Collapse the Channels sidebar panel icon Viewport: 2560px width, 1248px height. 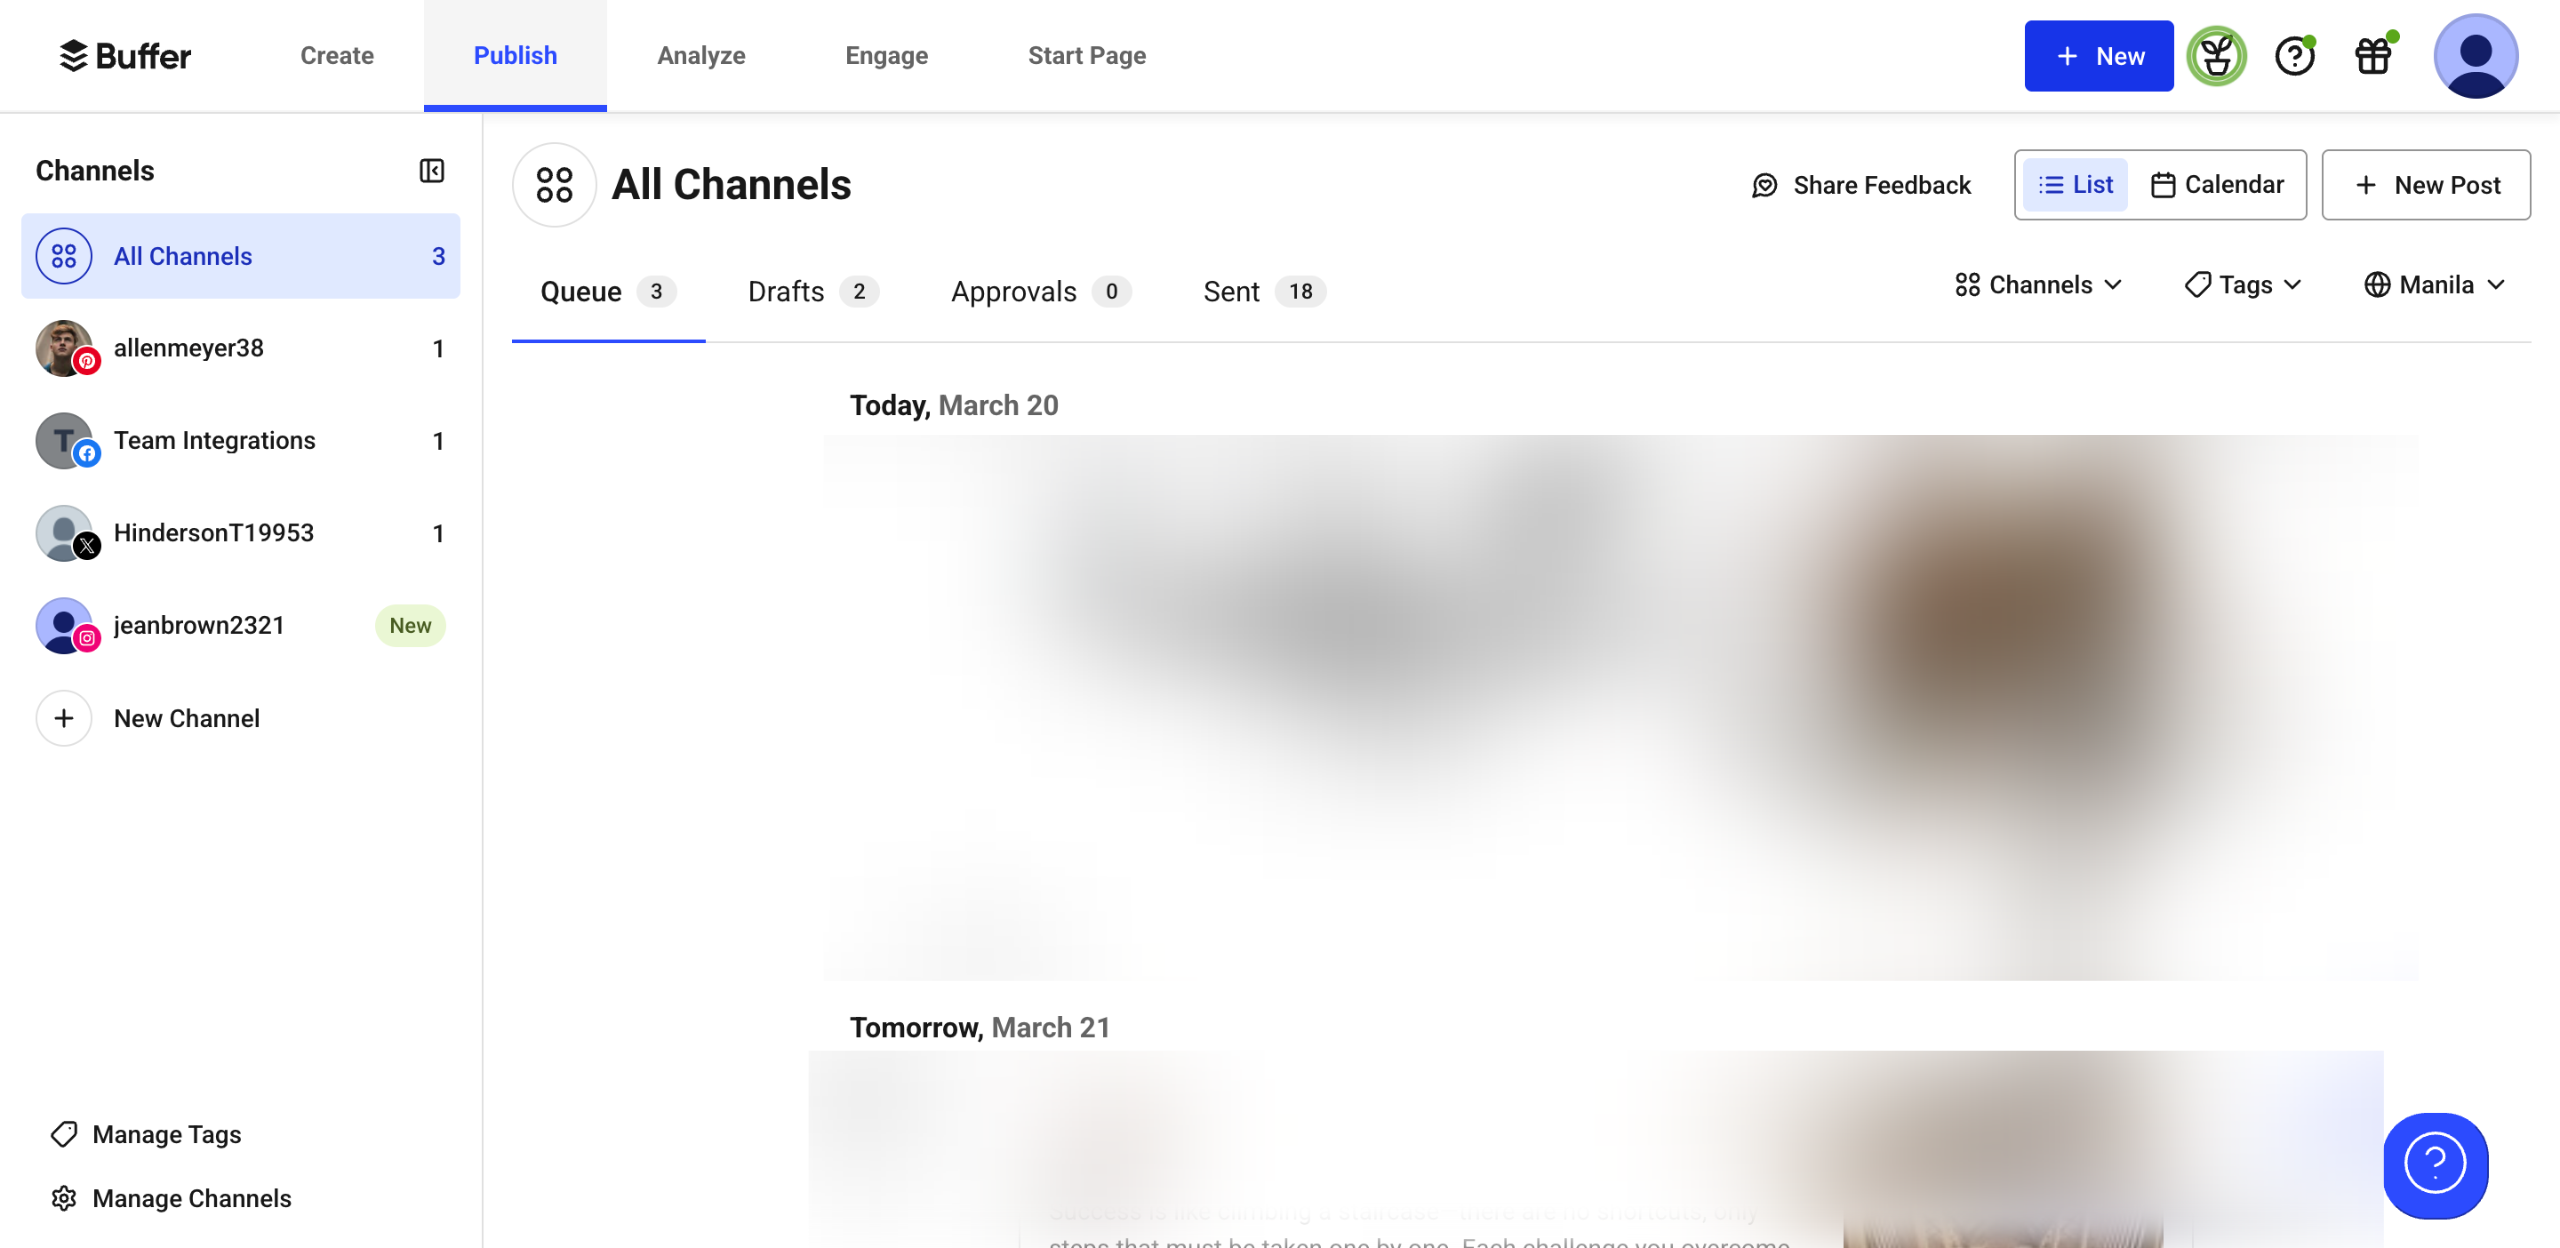431,171
